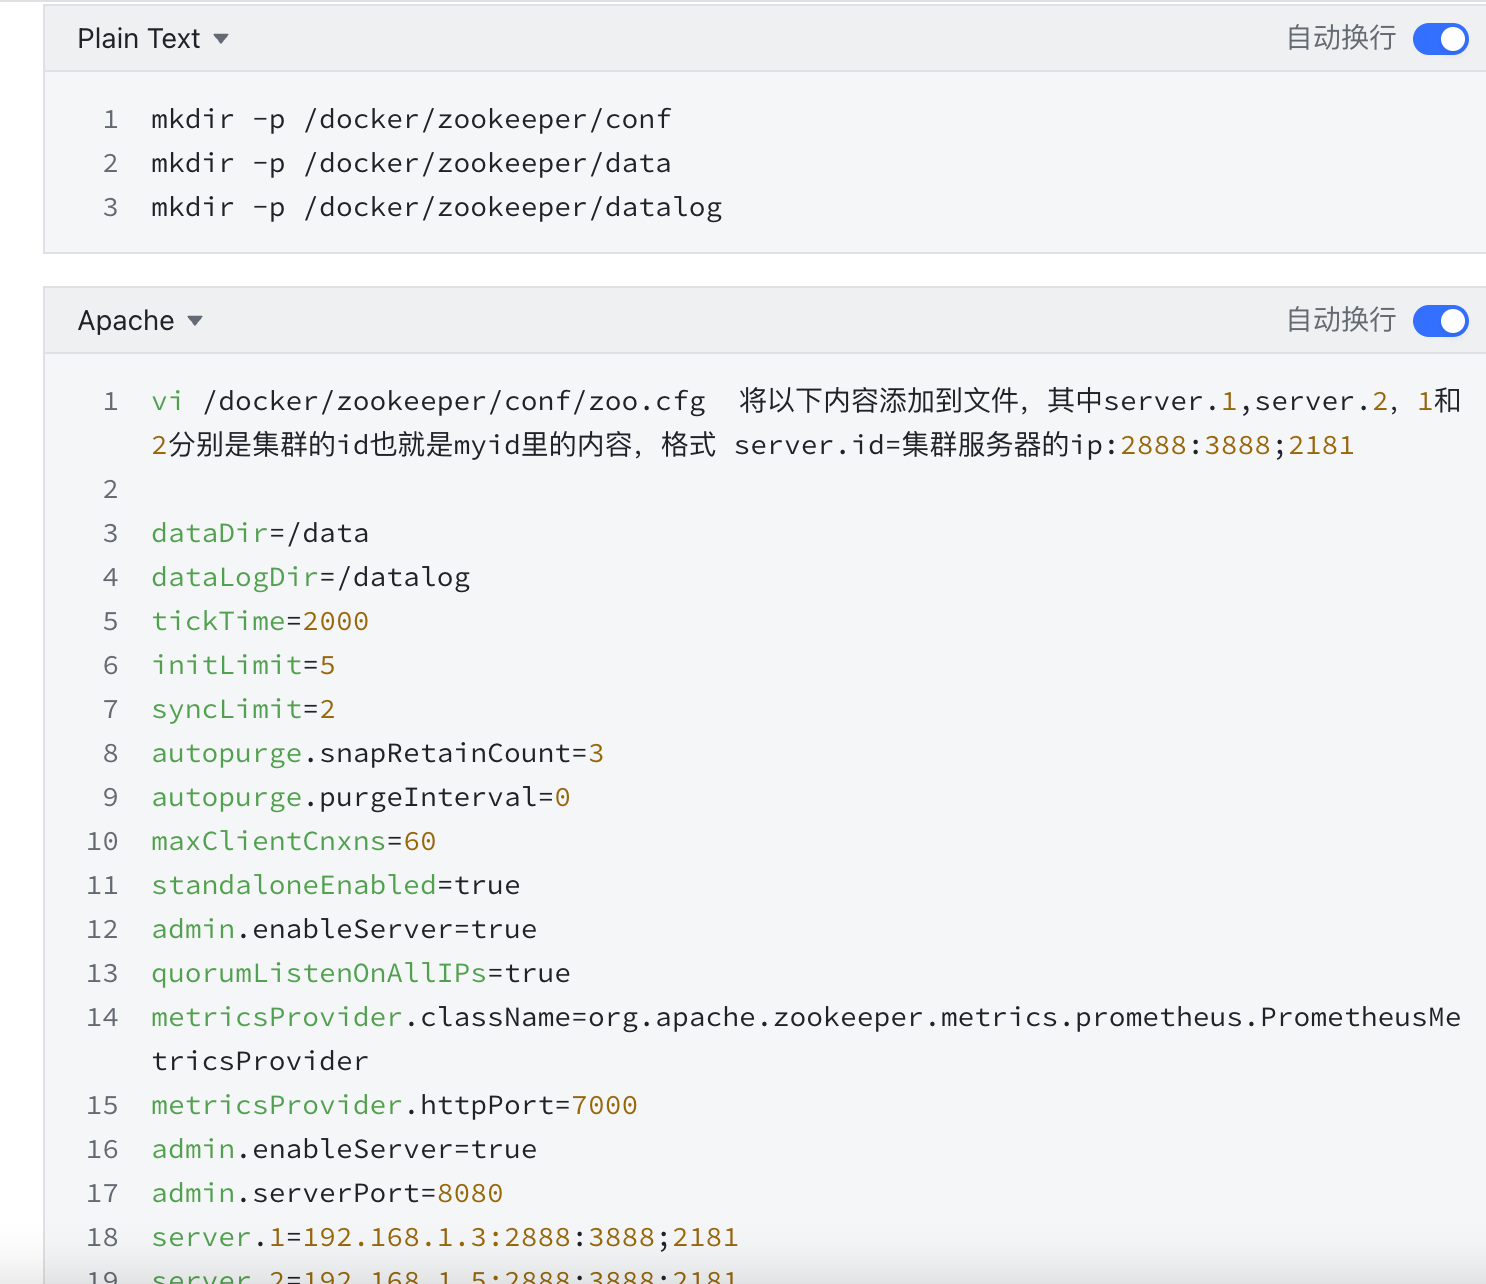The height and width of the screenshot is (1284, 1486).
Task: Click the 'dataLogDir=/datalog' line
Action: (310, 577)
